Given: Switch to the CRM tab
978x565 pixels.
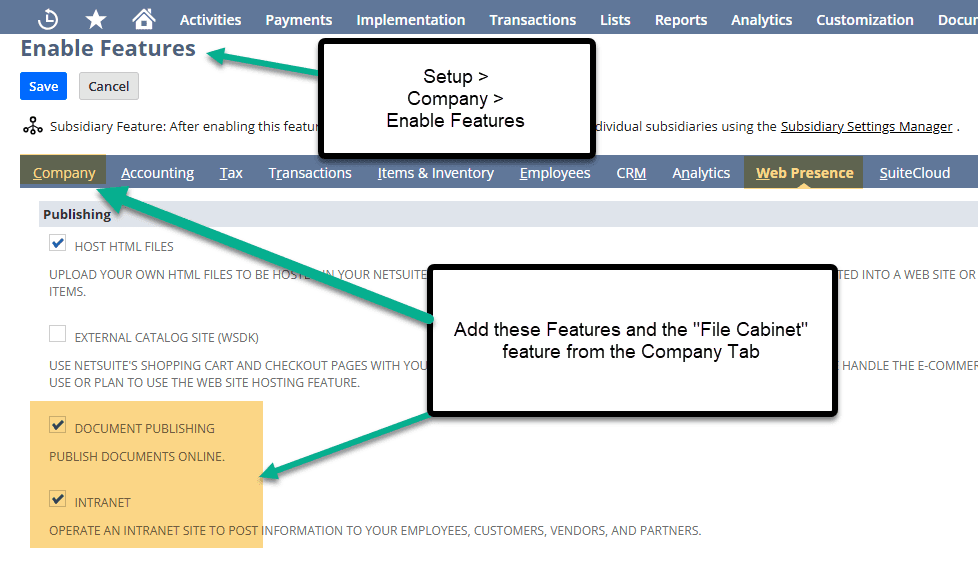Looking at the screenshot, I should 631,173.
